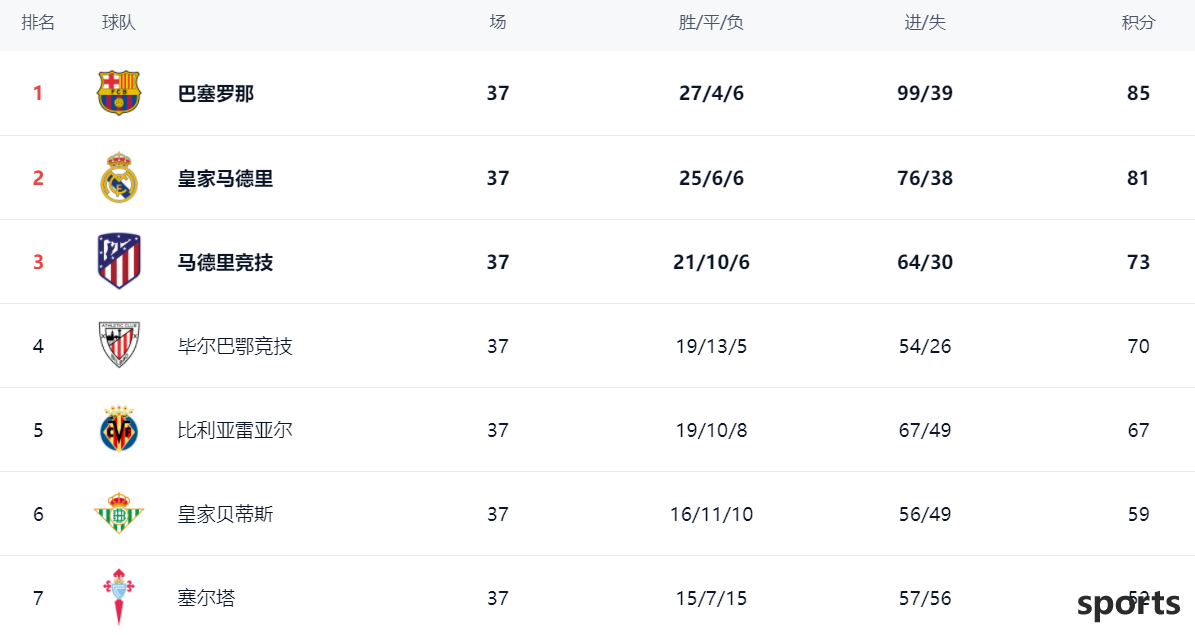This screenshot has height=635, width=1195.
Task: Click the 排名 column header
Action: point(38,23)
